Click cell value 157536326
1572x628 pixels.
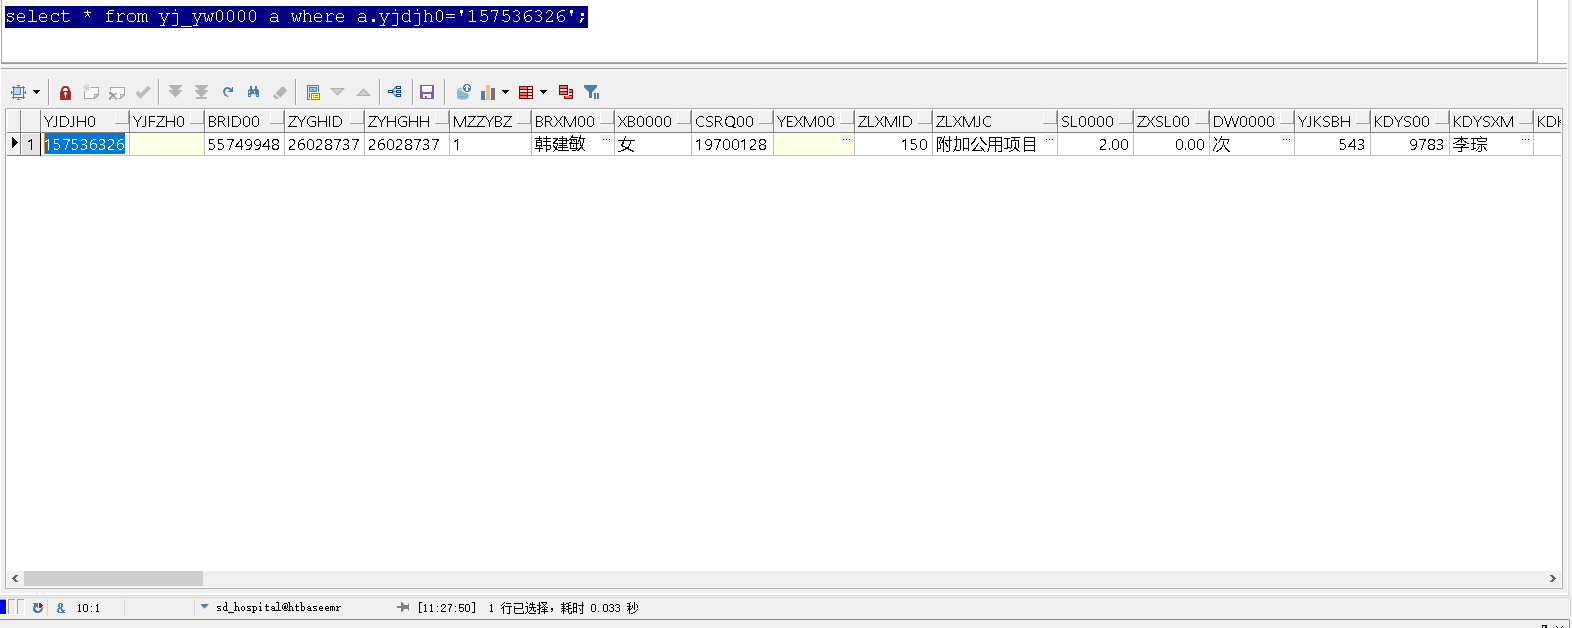[x=84, y=144]
